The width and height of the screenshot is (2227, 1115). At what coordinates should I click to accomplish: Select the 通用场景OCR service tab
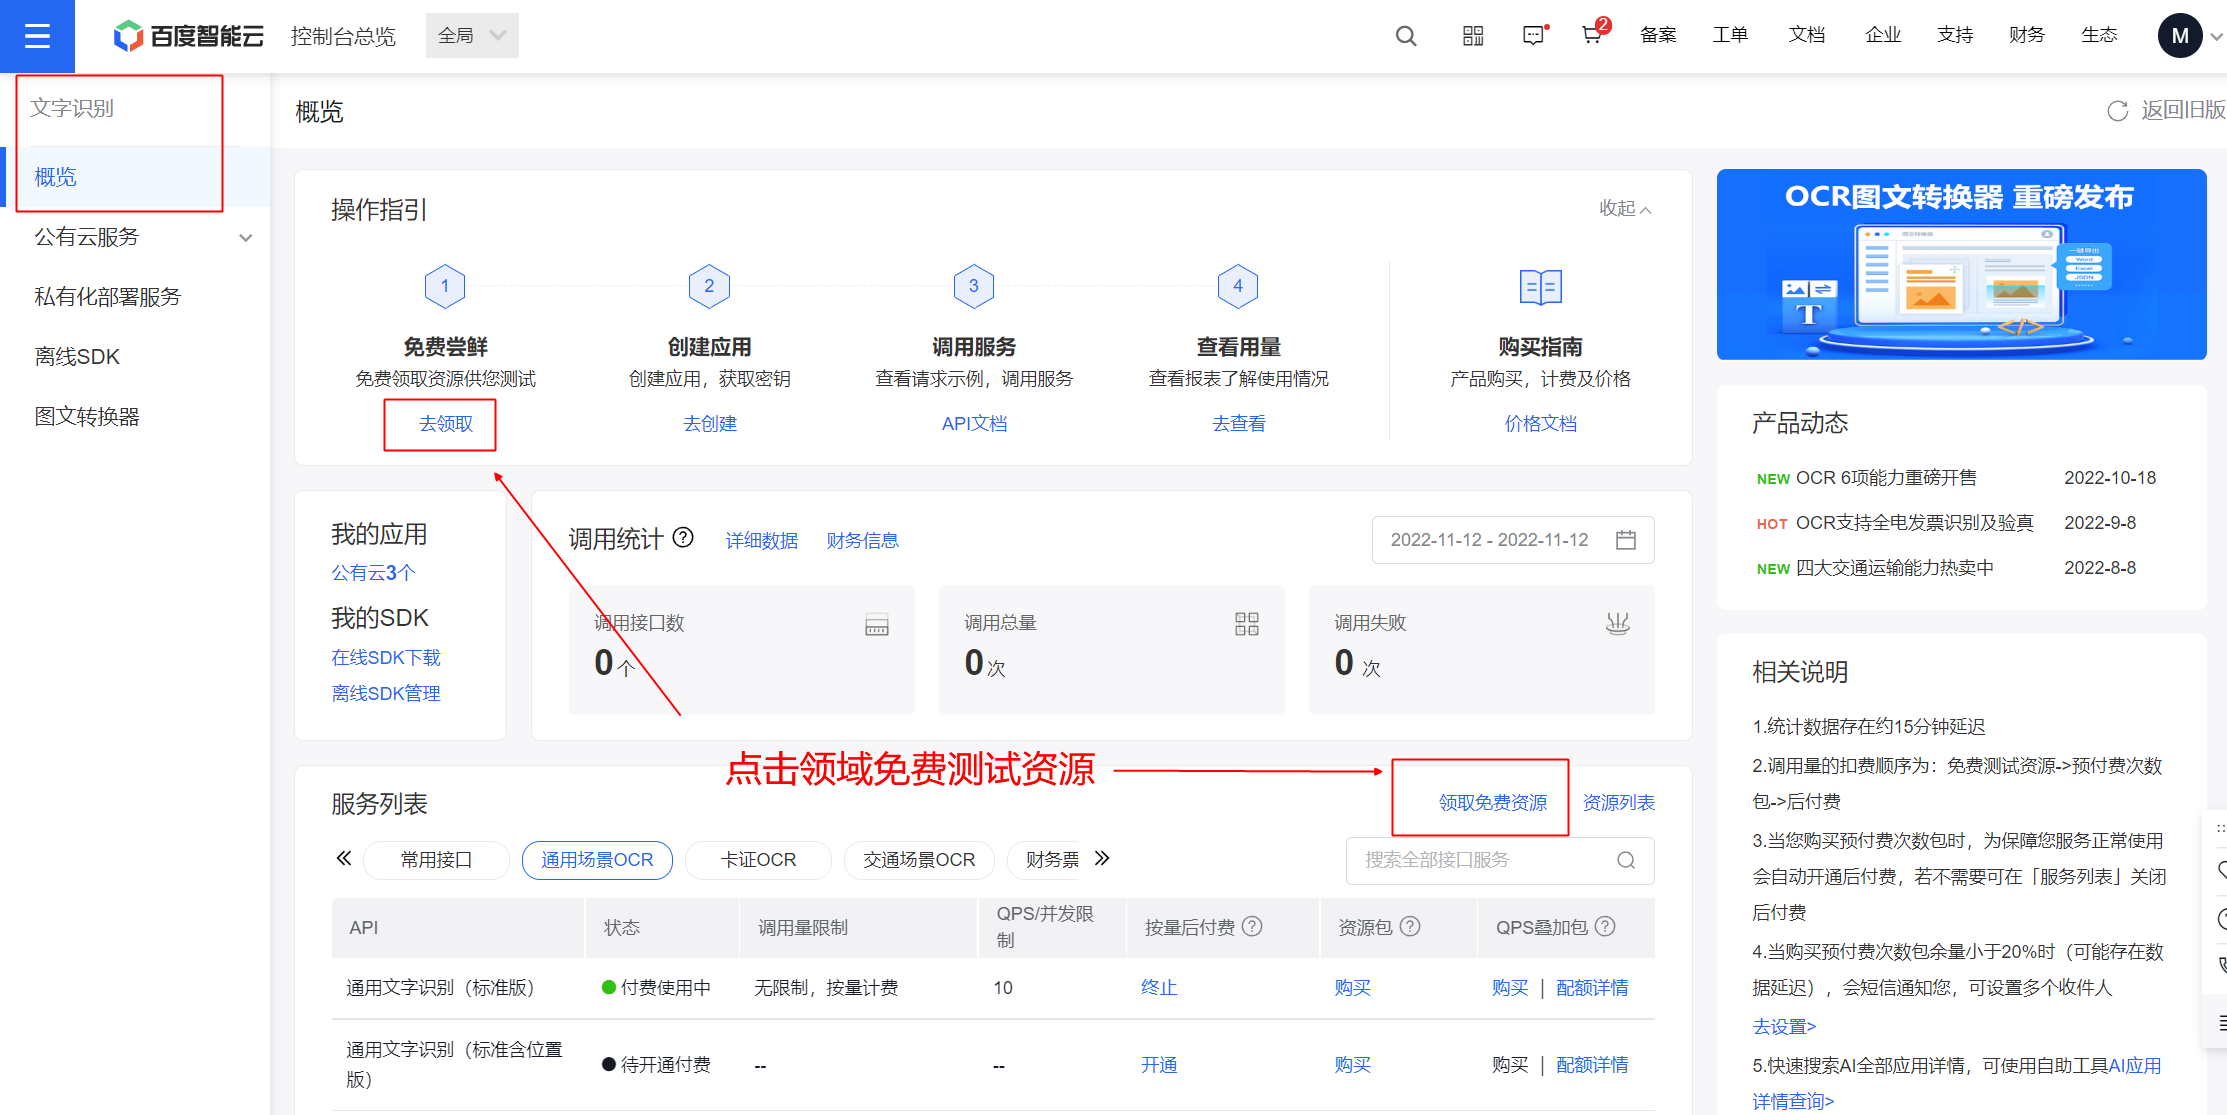(597, 860)
